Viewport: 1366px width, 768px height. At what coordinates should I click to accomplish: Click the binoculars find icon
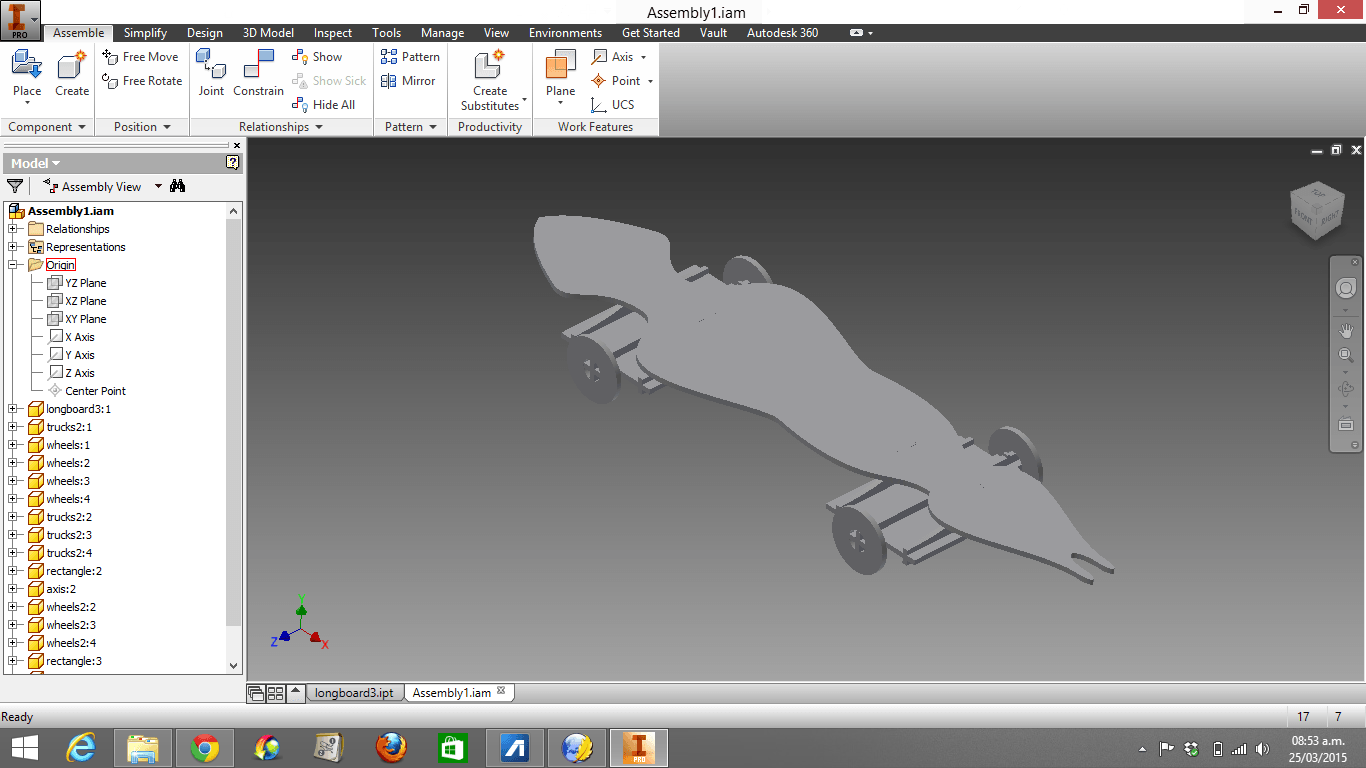tap(178, 186)
